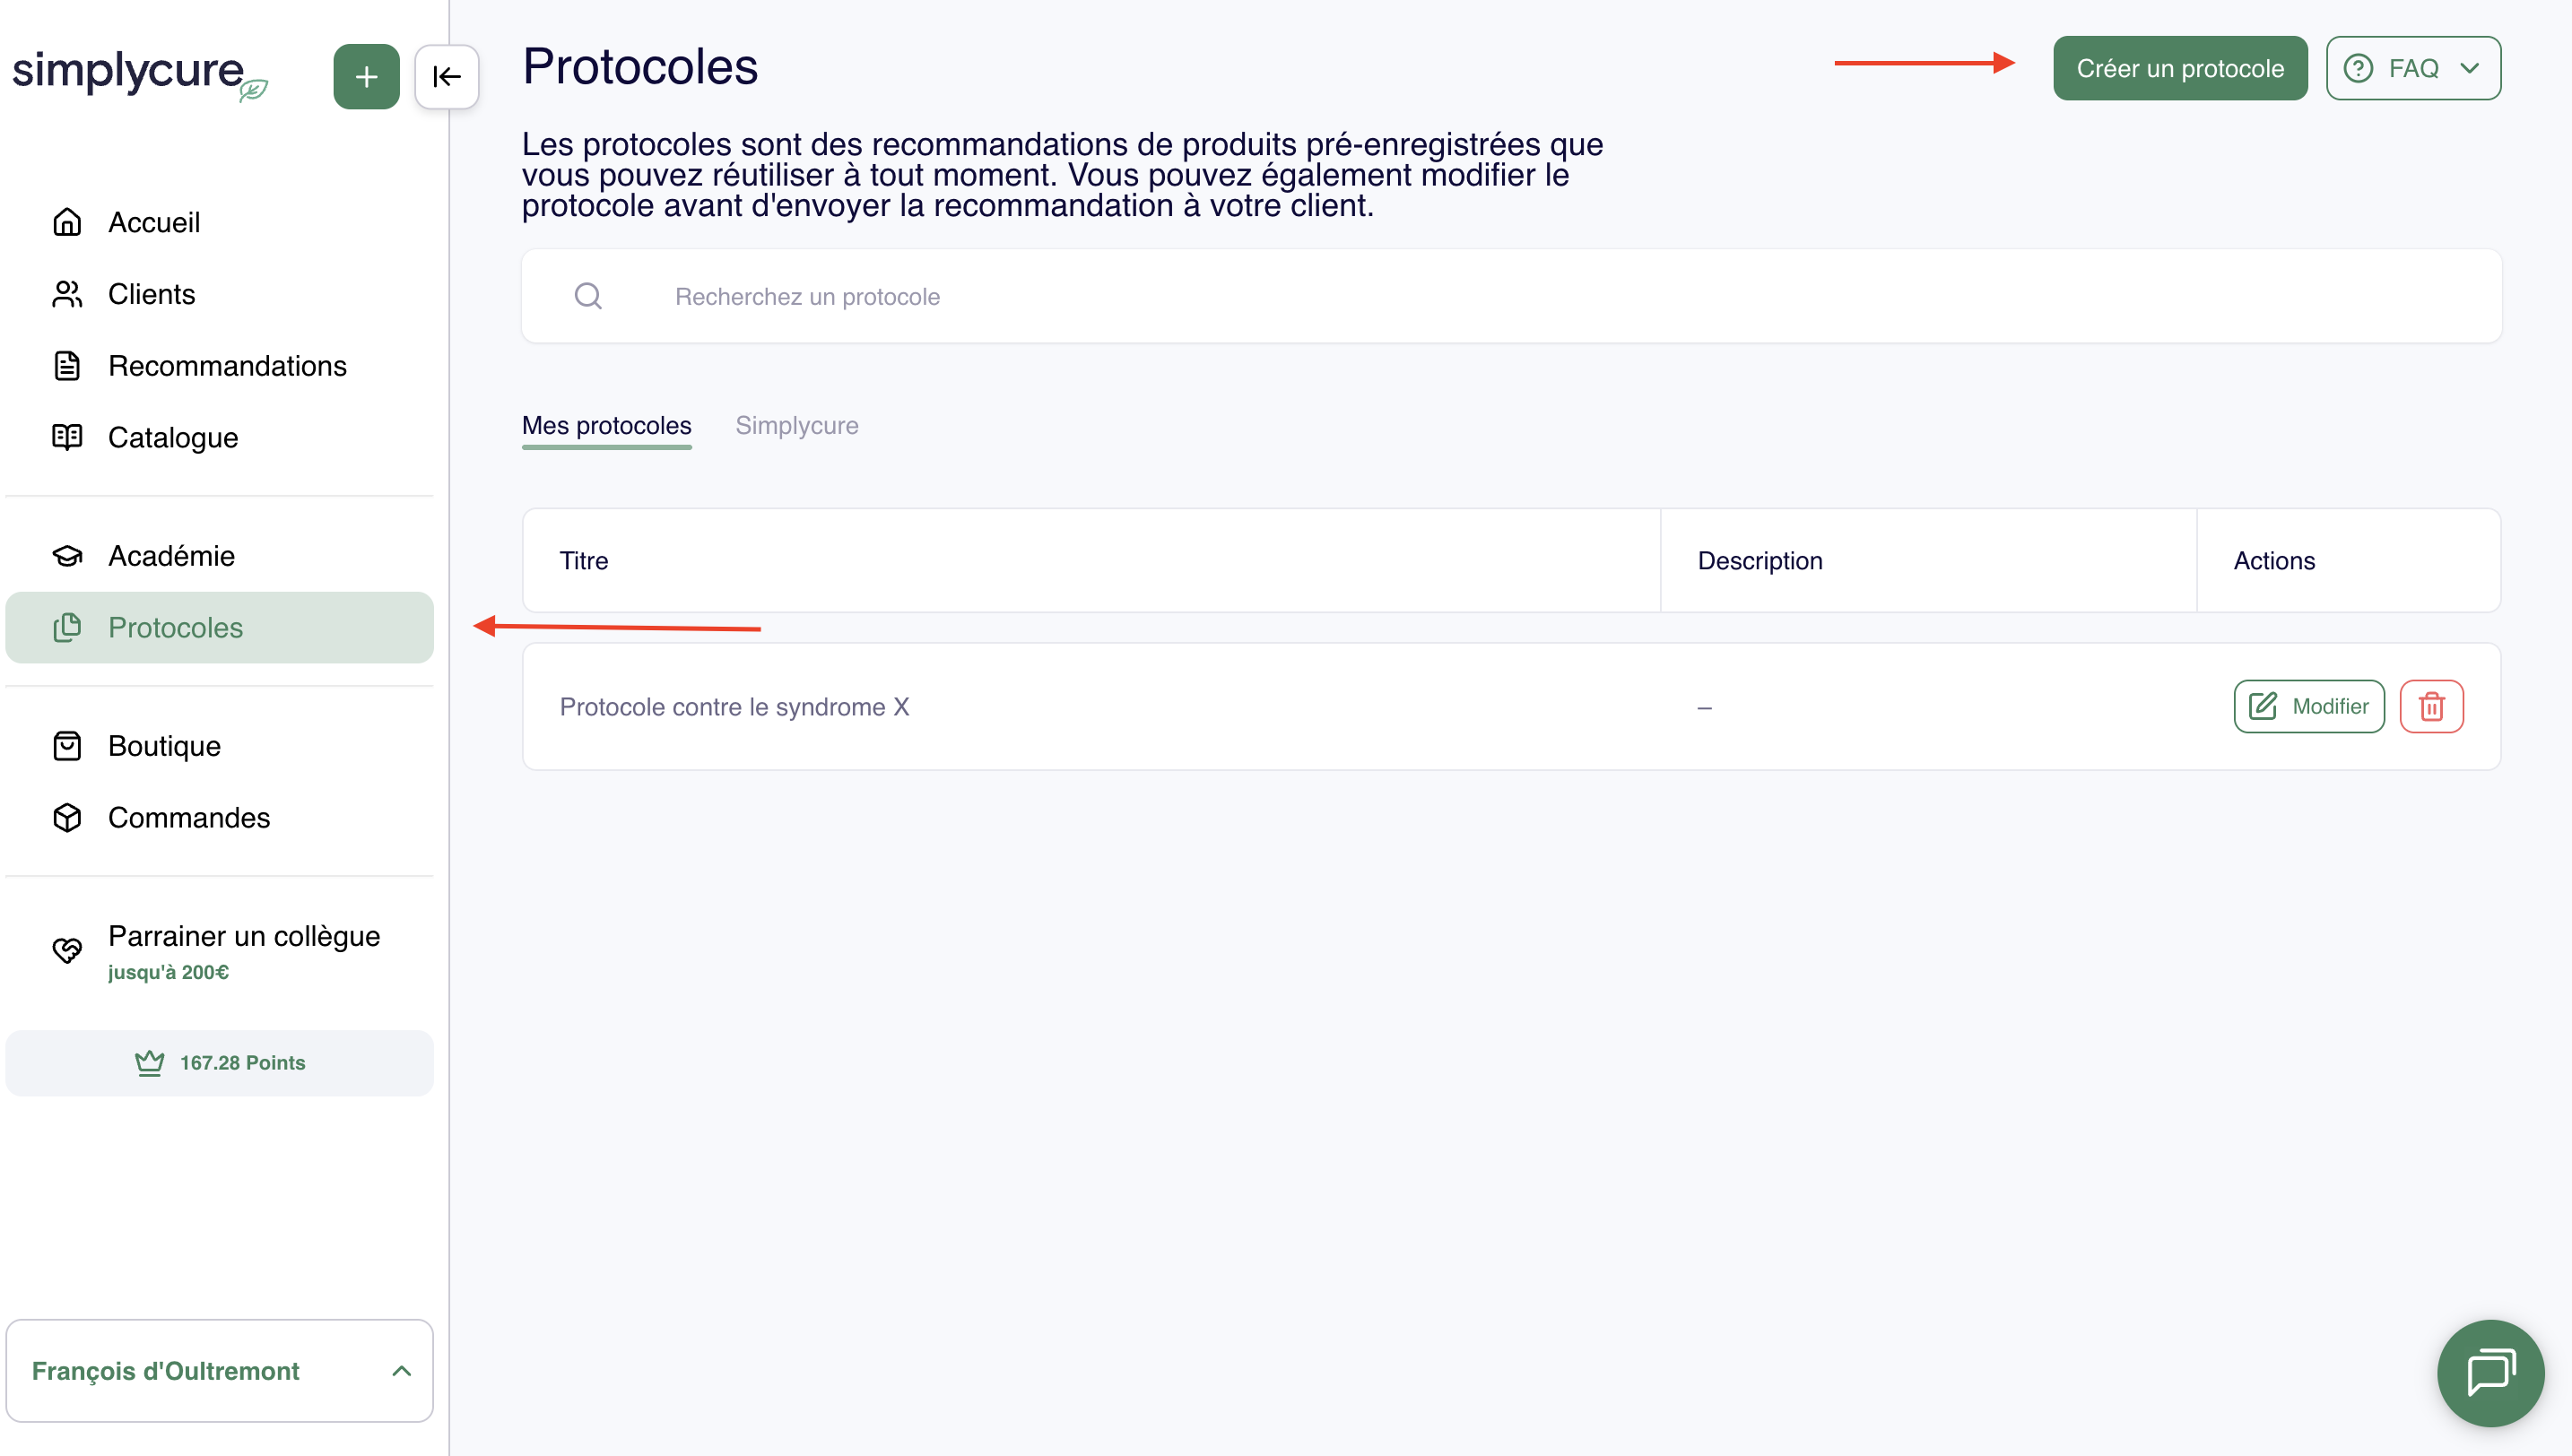Go to the Catalogue page

coord(173,438)
